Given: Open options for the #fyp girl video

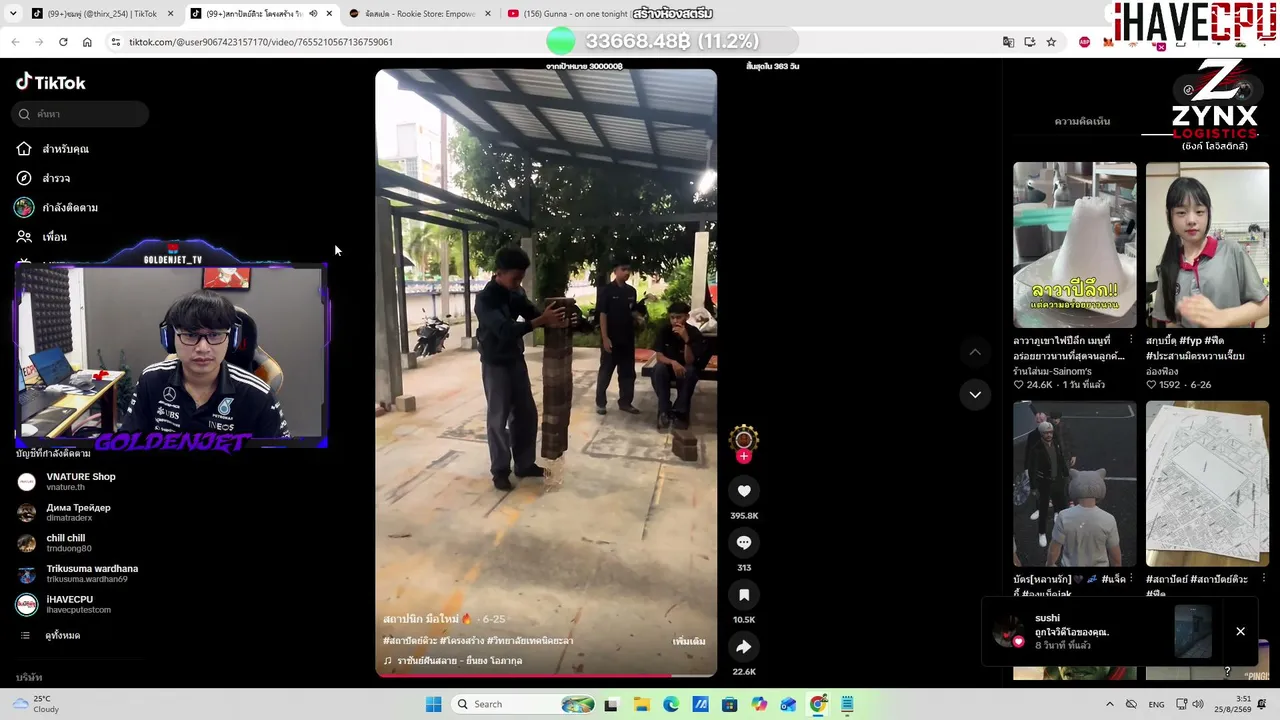Looking at the screenshot, I should point(1263,340).
